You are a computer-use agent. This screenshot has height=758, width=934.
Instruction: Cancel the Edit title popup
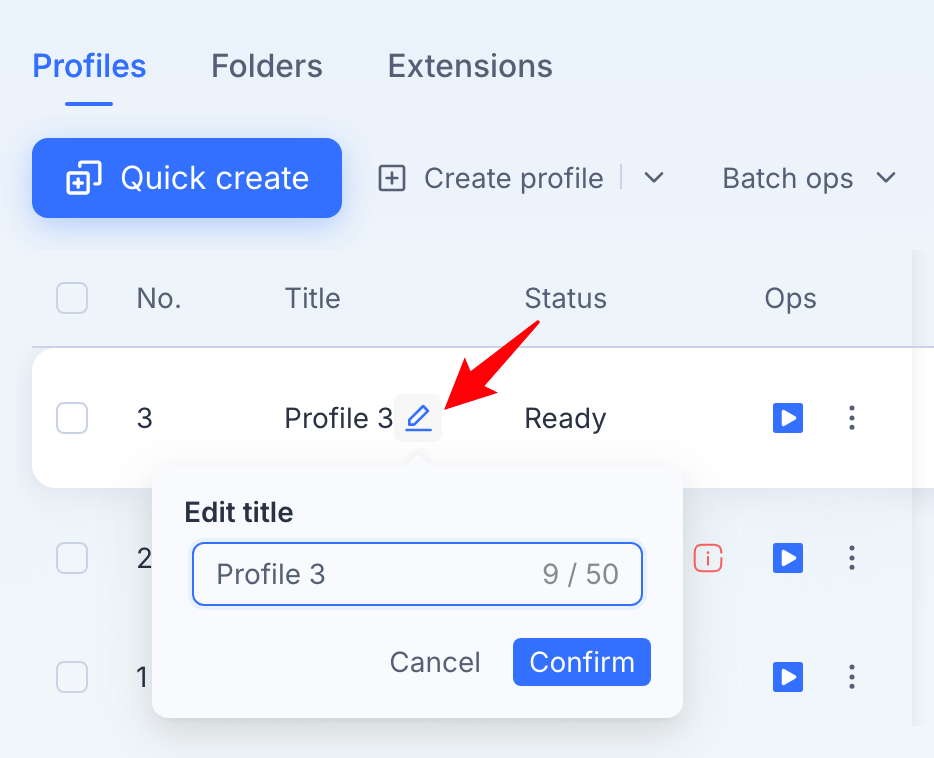pyautogui.click(x=435, y=662)
